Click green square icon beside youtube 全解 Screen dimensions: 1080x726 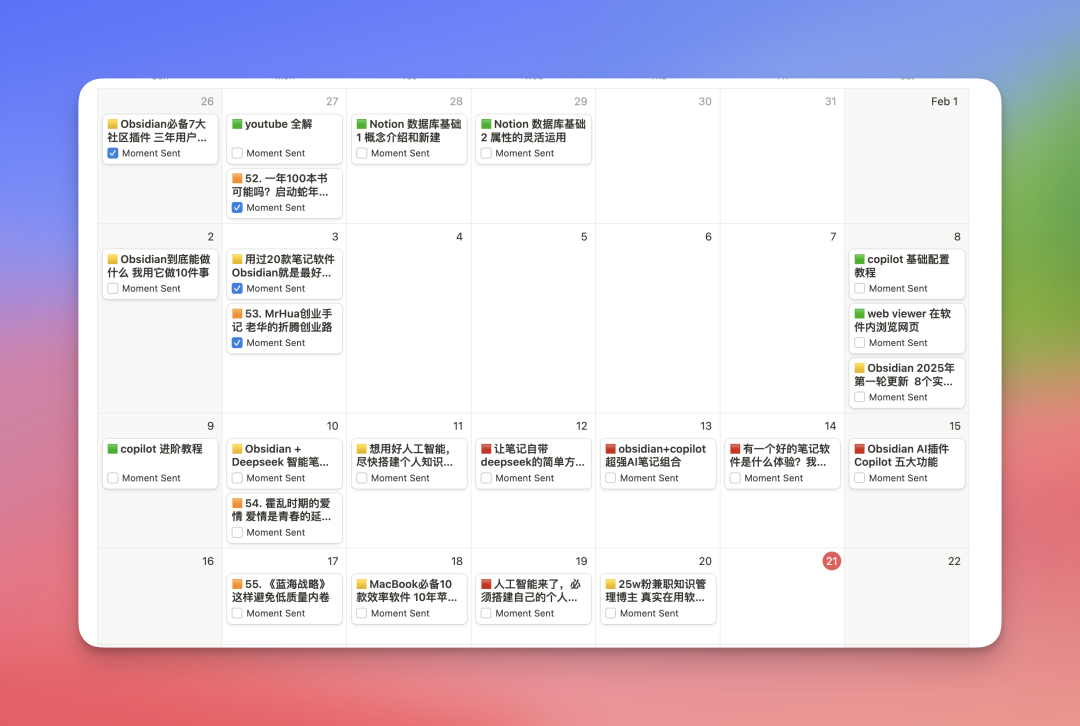[x=237, y=125]
